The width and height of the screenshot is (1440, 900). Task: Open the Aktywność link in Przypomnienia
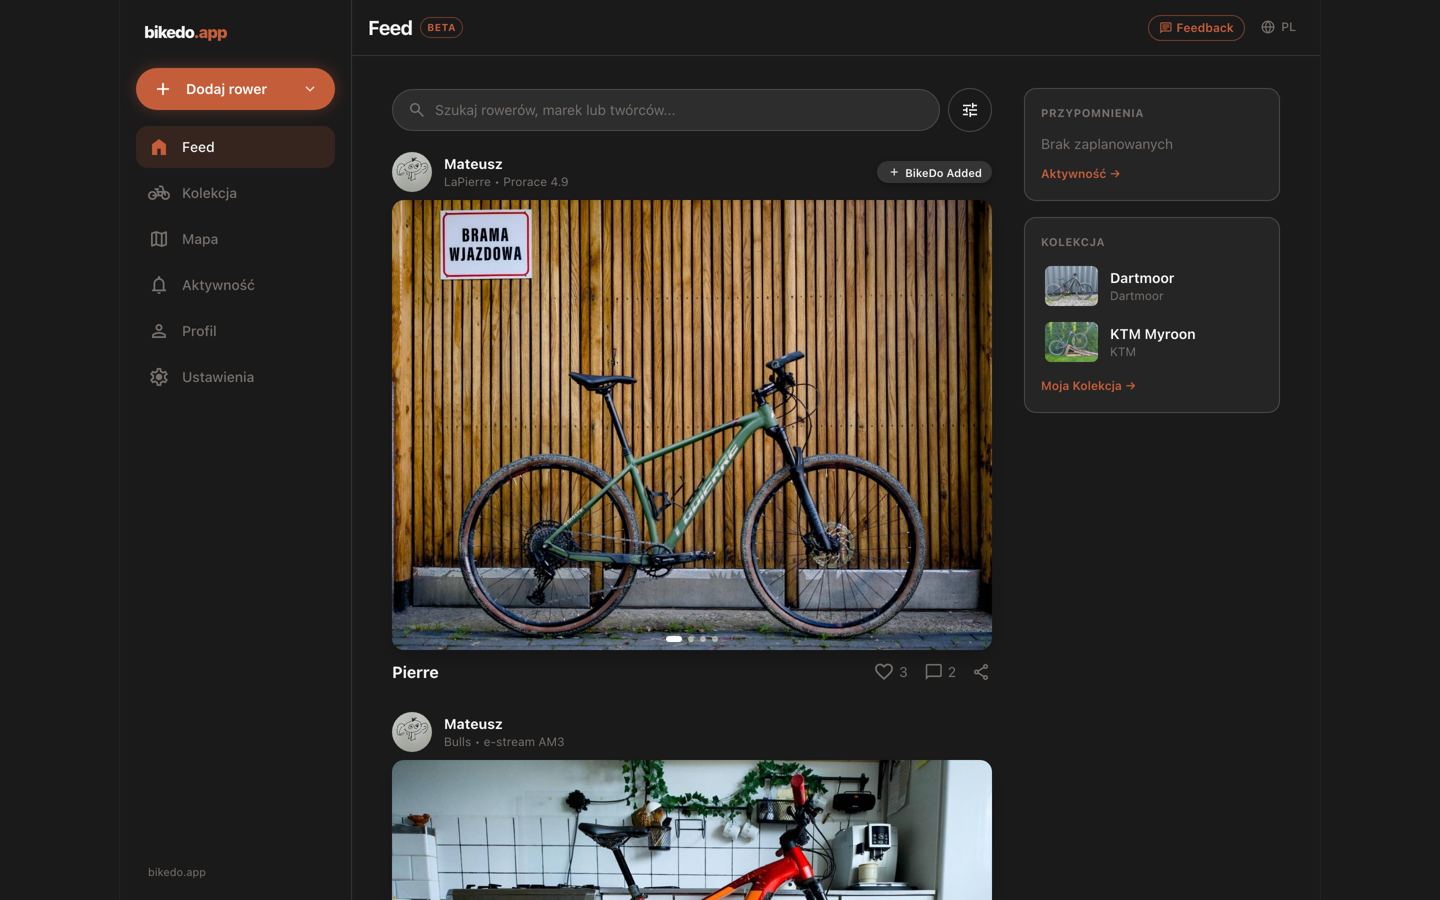(x=1080, y=174)
